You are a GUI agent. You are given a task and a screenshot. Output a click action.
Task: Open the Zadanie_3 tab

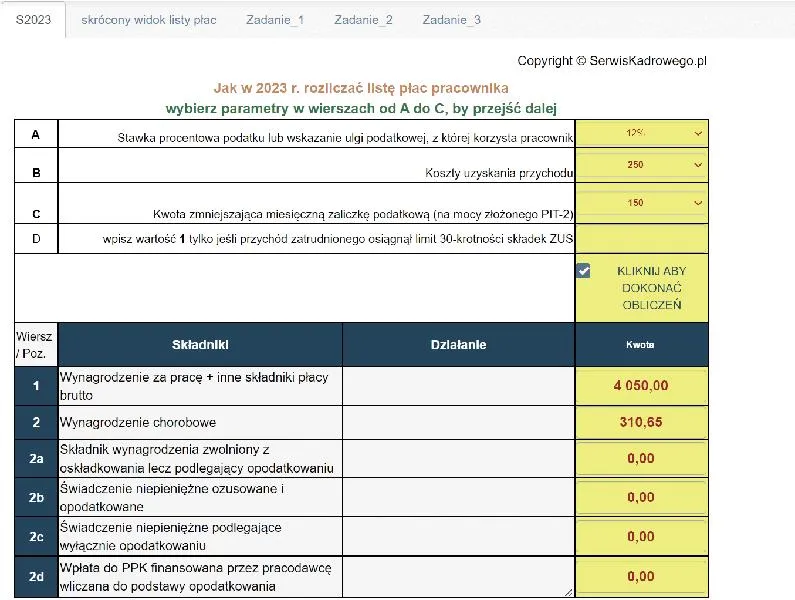point(451,20)
